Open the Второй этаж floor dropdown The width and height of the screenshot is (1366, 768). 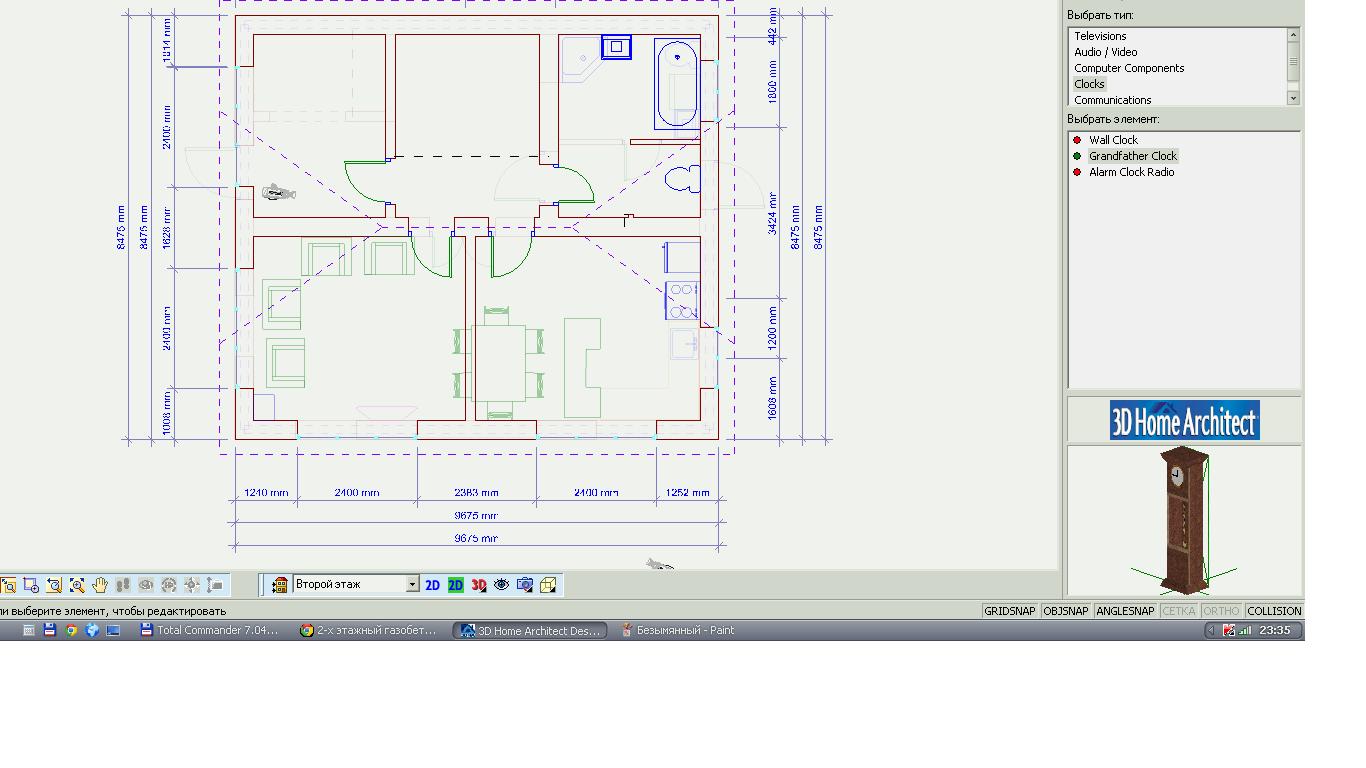click(x=411, y=585)
